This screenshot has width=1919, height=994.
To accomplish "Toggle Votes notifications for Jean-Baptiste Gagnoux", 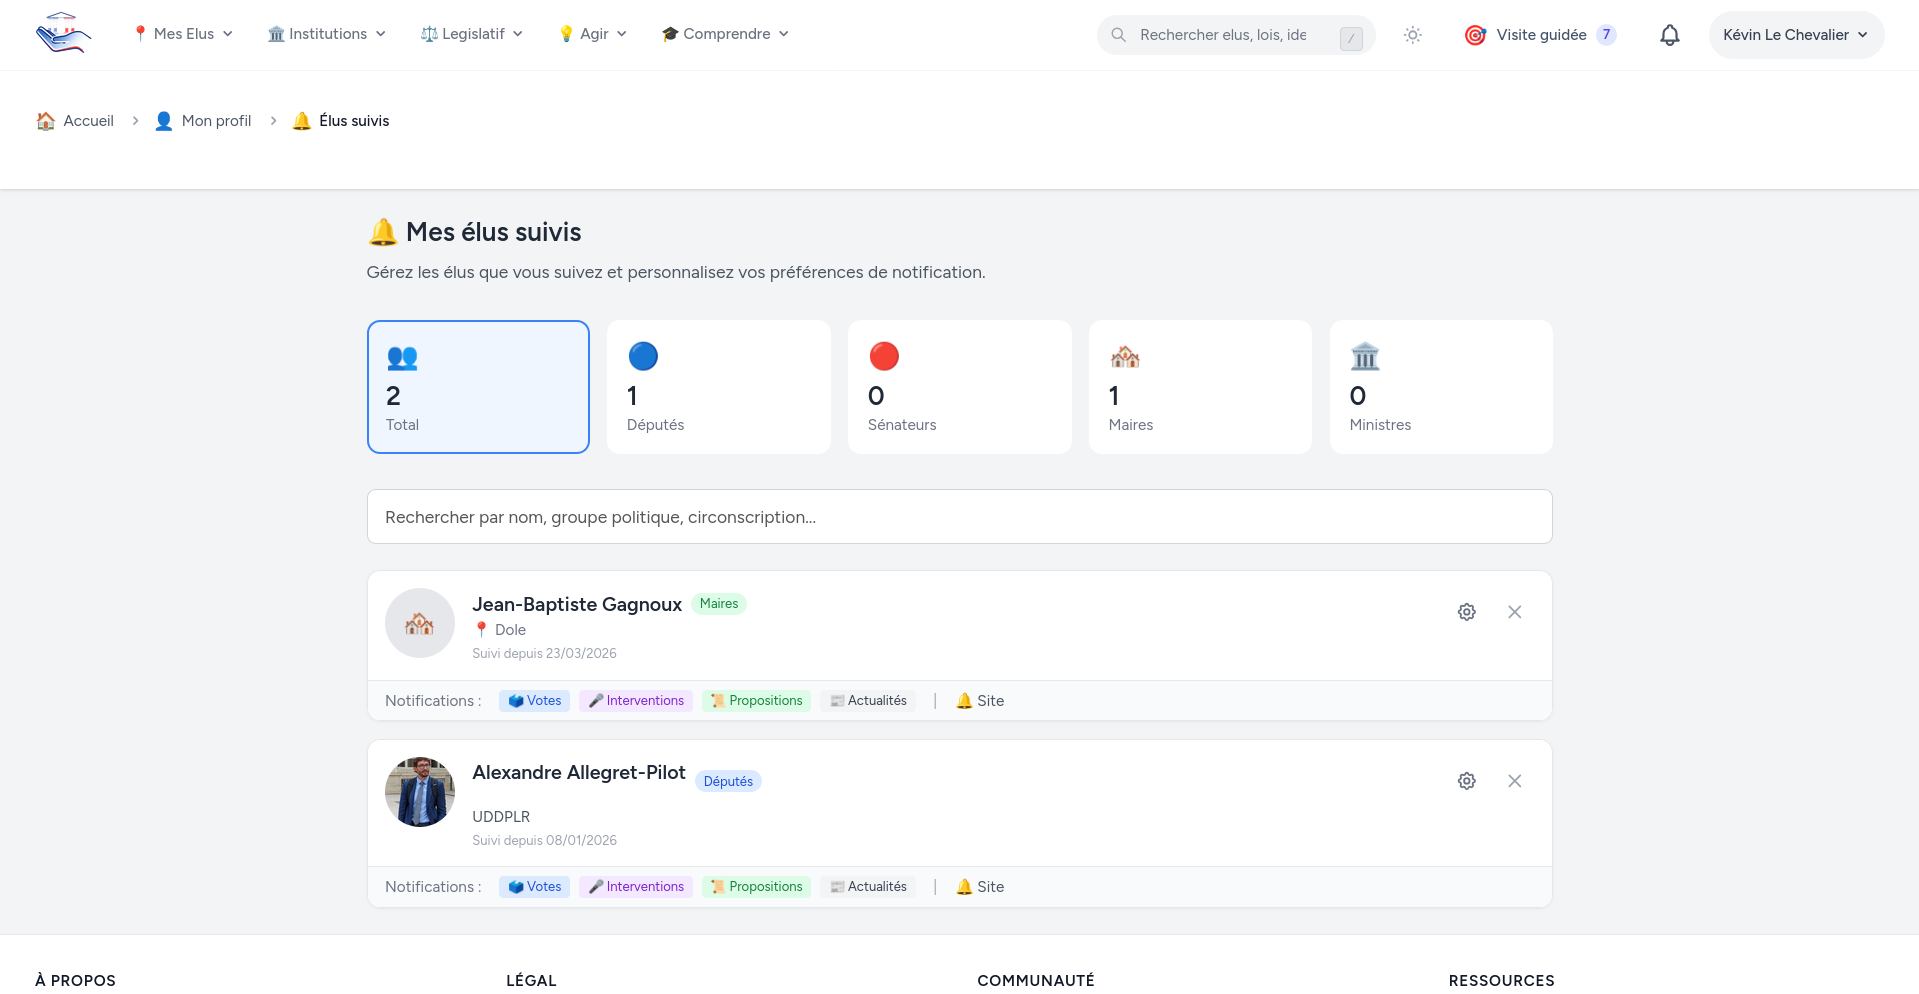I will click(x=534, y=701).
